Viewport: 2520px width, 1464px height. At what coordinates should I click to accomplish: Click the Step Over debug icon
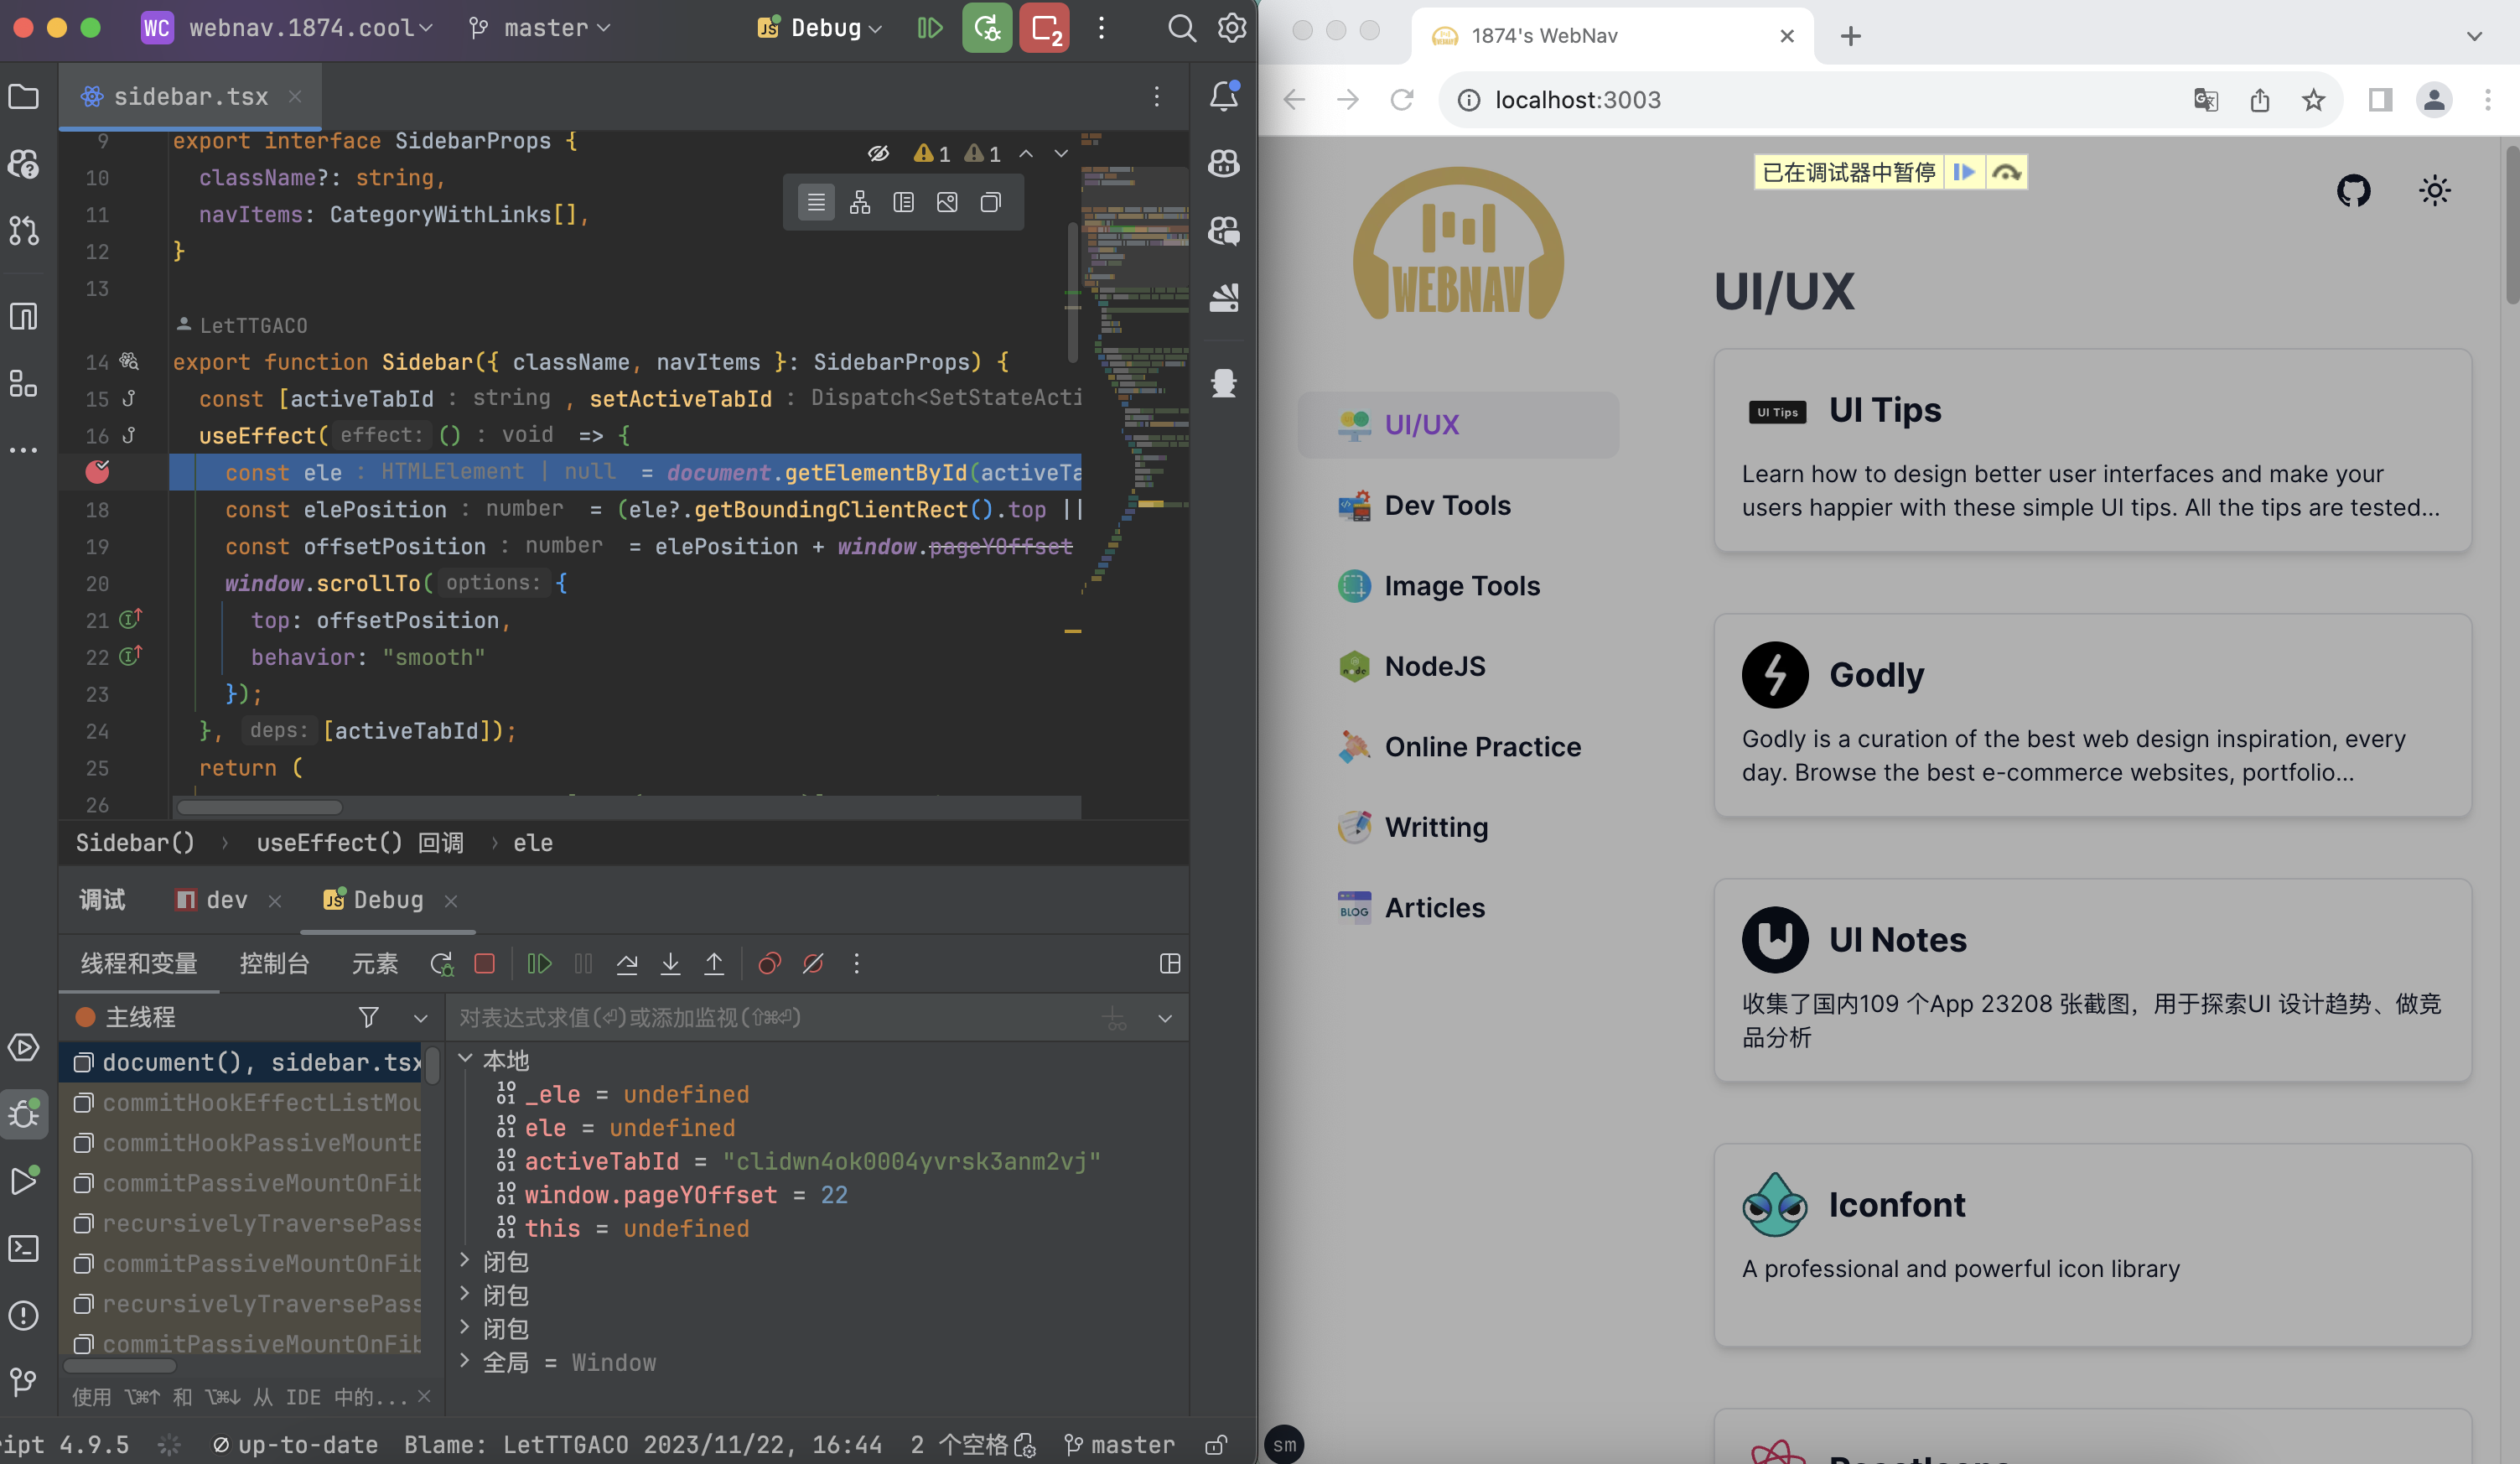click(x=627, y=964)
